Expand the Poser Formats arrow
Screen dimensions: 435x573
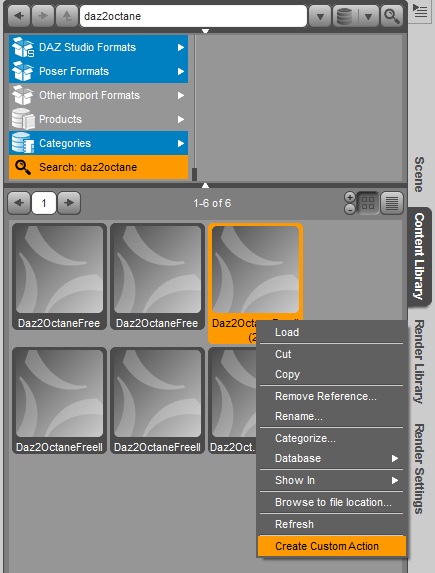[x=181, y=72]
